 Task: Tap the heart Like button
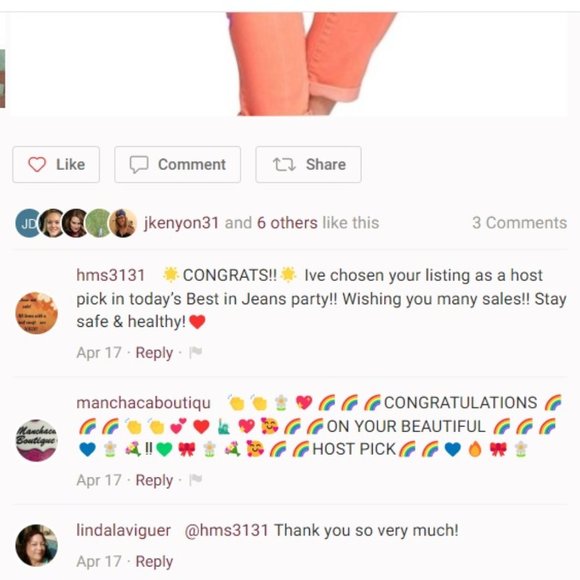point(56,165)
